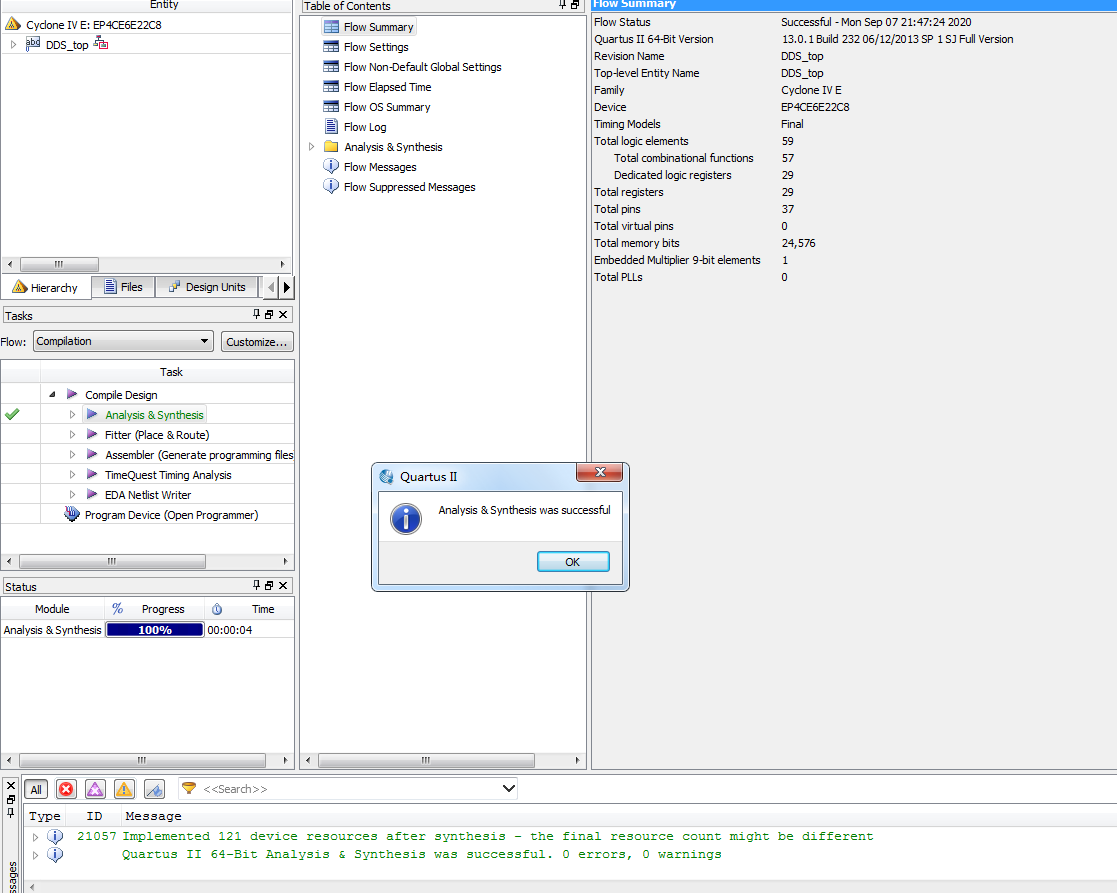Open the Flow Compilation dropdown
Image resolution: width=1117 pixels, height=893 pixels.
tap(123, 341)
